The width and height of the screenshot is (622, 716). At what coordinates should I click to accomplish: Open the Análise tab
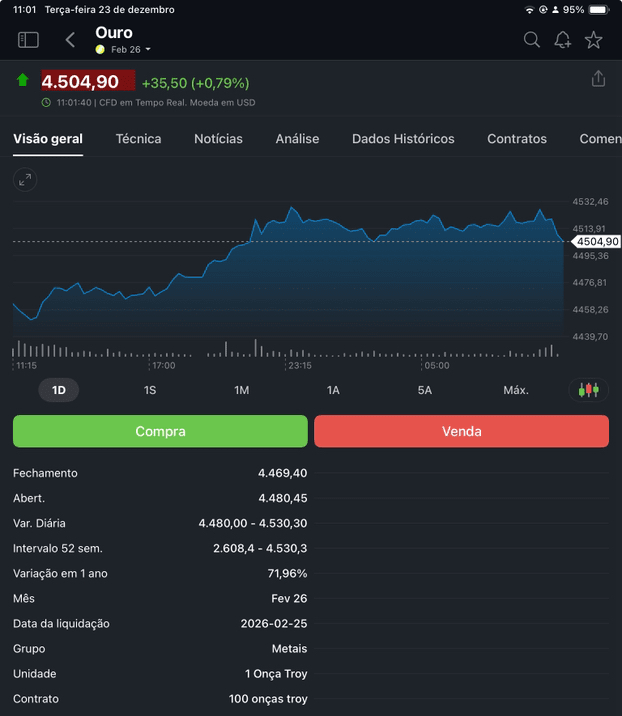[297, 139]
